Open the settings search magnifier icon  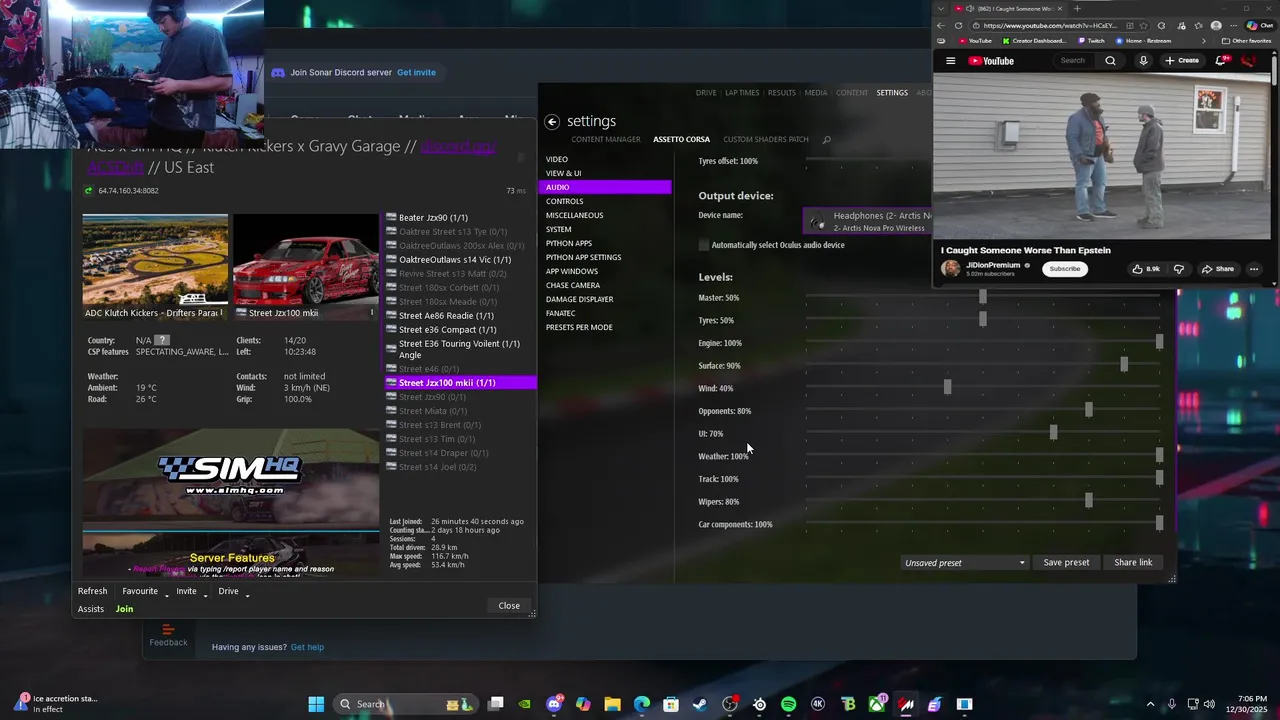click(826, 140)
